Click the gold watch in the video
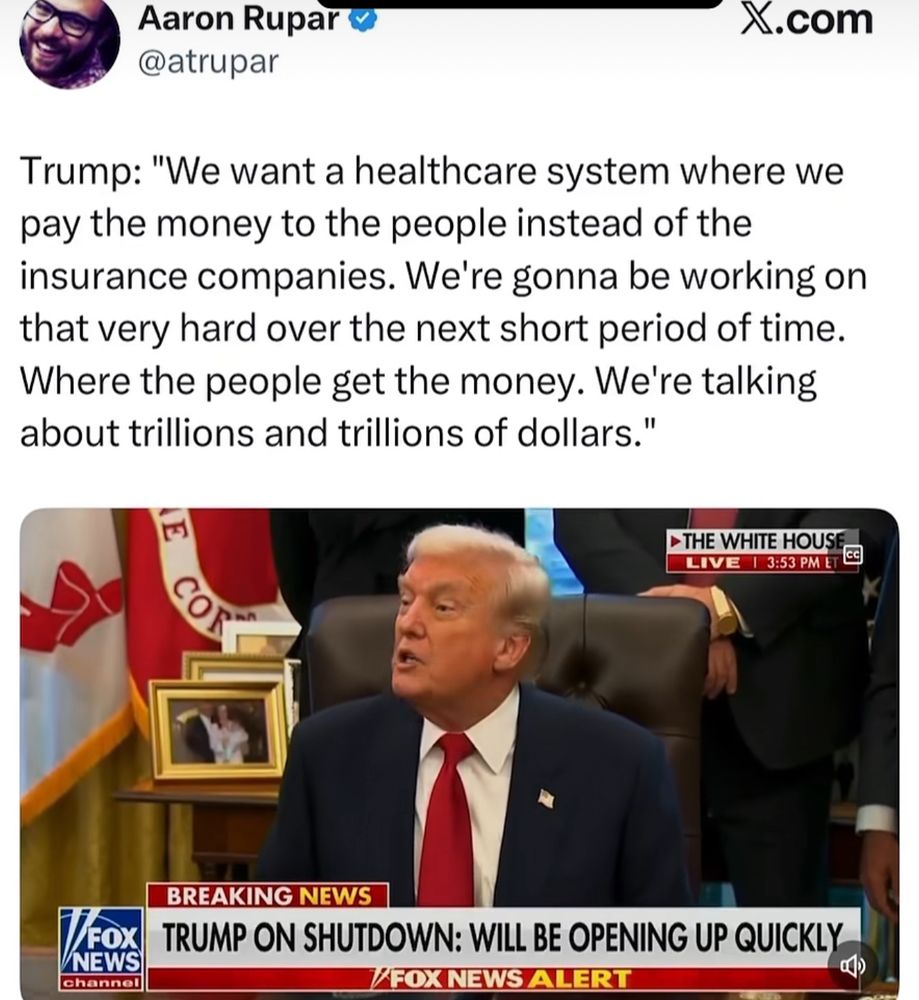The image size is (919, 1000). pyautogui.click(x=725, y=612)
